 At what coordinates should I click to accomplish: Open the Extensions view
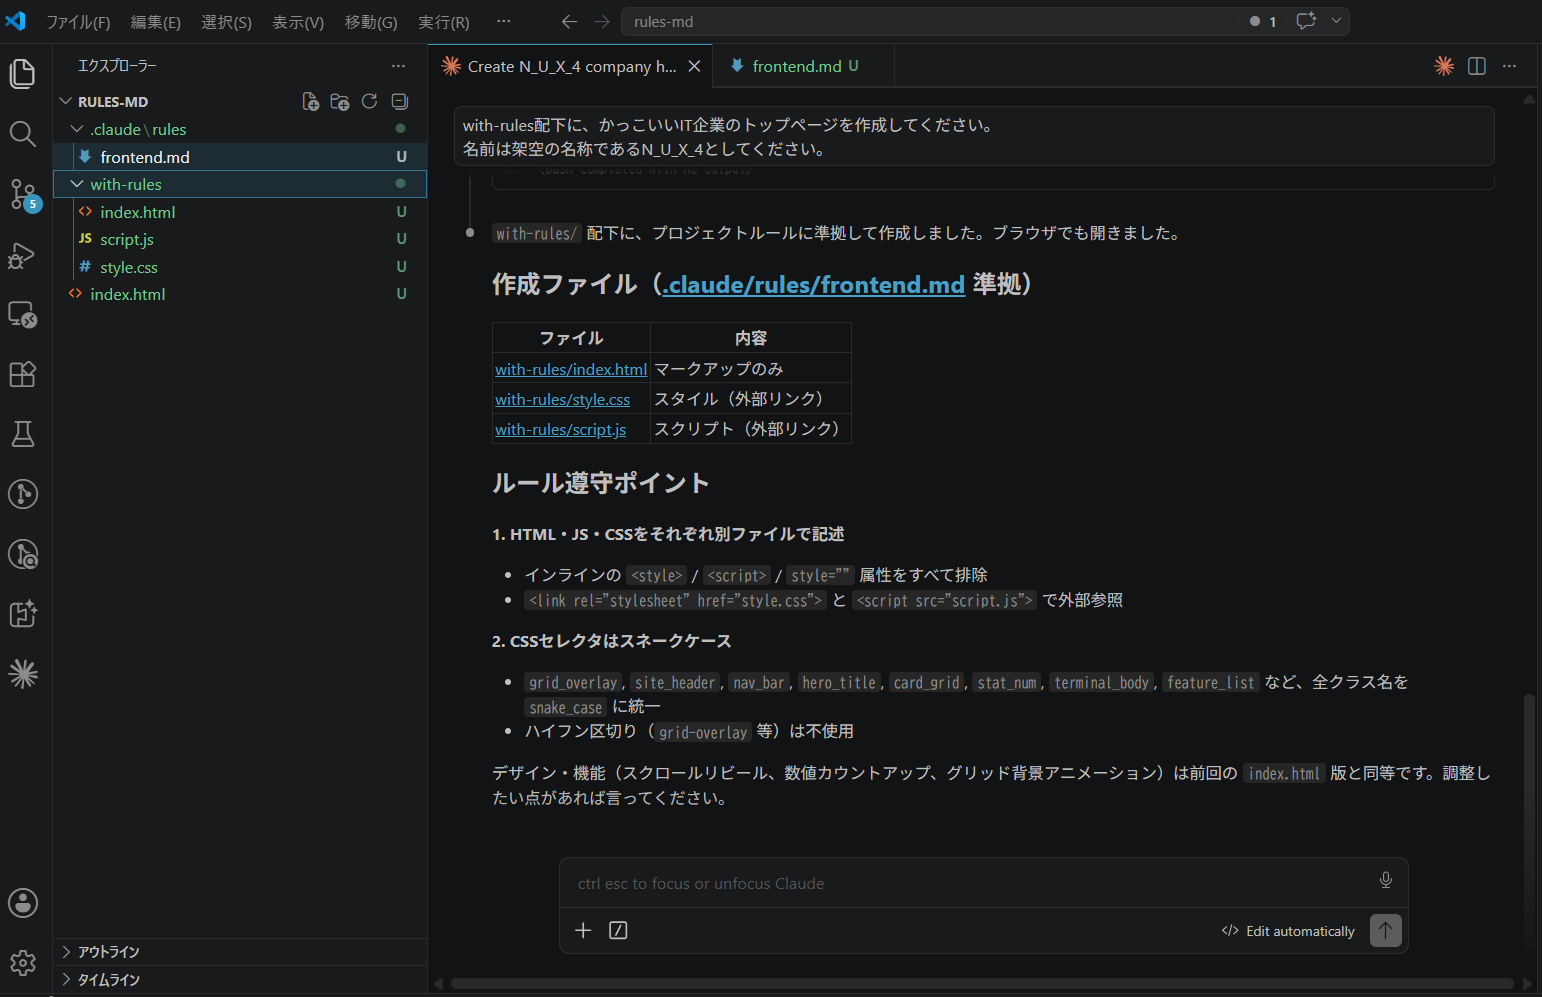(x=22, y=374)
